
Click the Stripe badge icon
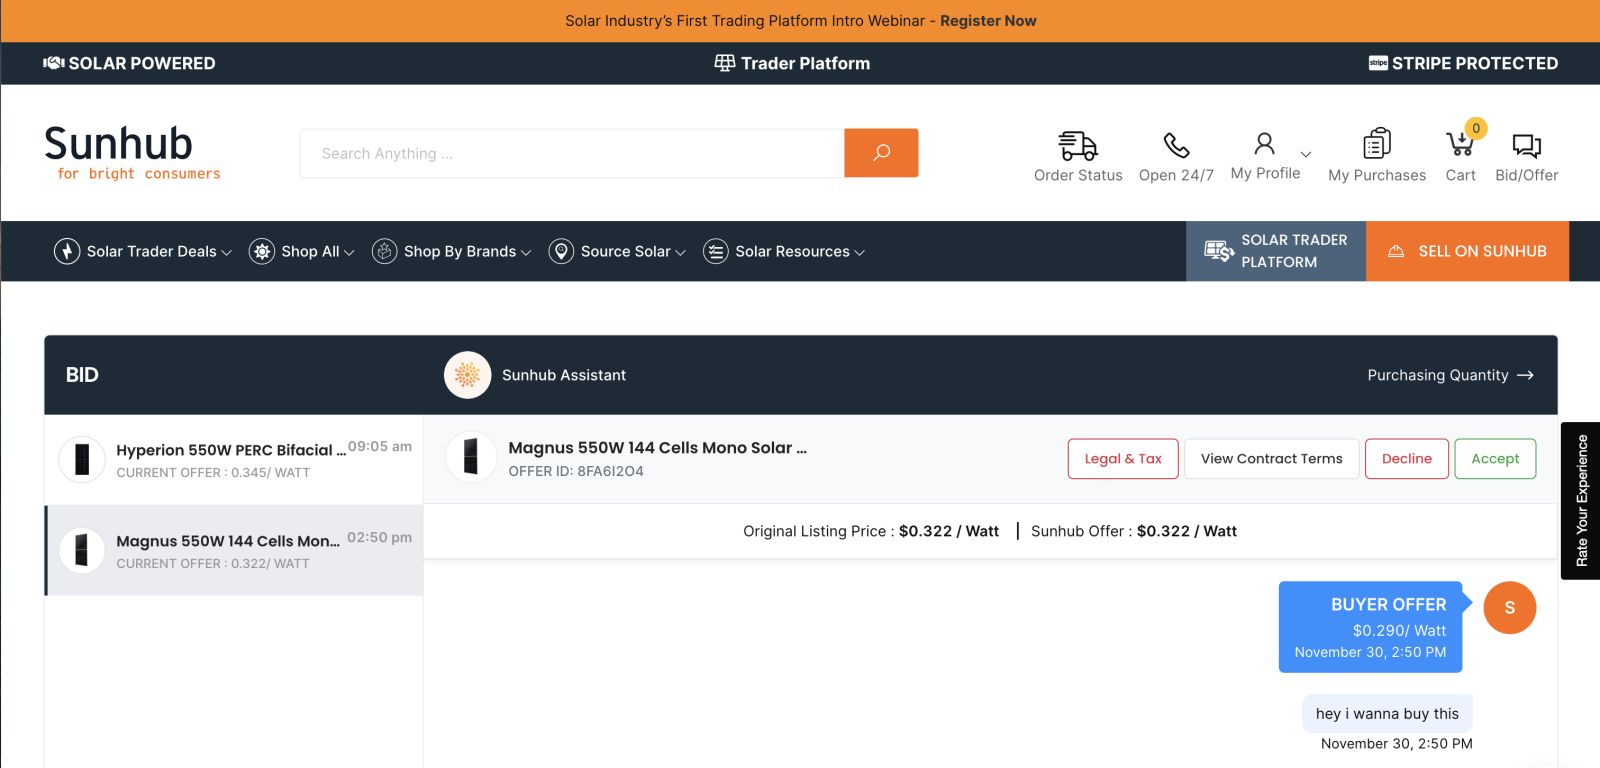[1378, 63]
